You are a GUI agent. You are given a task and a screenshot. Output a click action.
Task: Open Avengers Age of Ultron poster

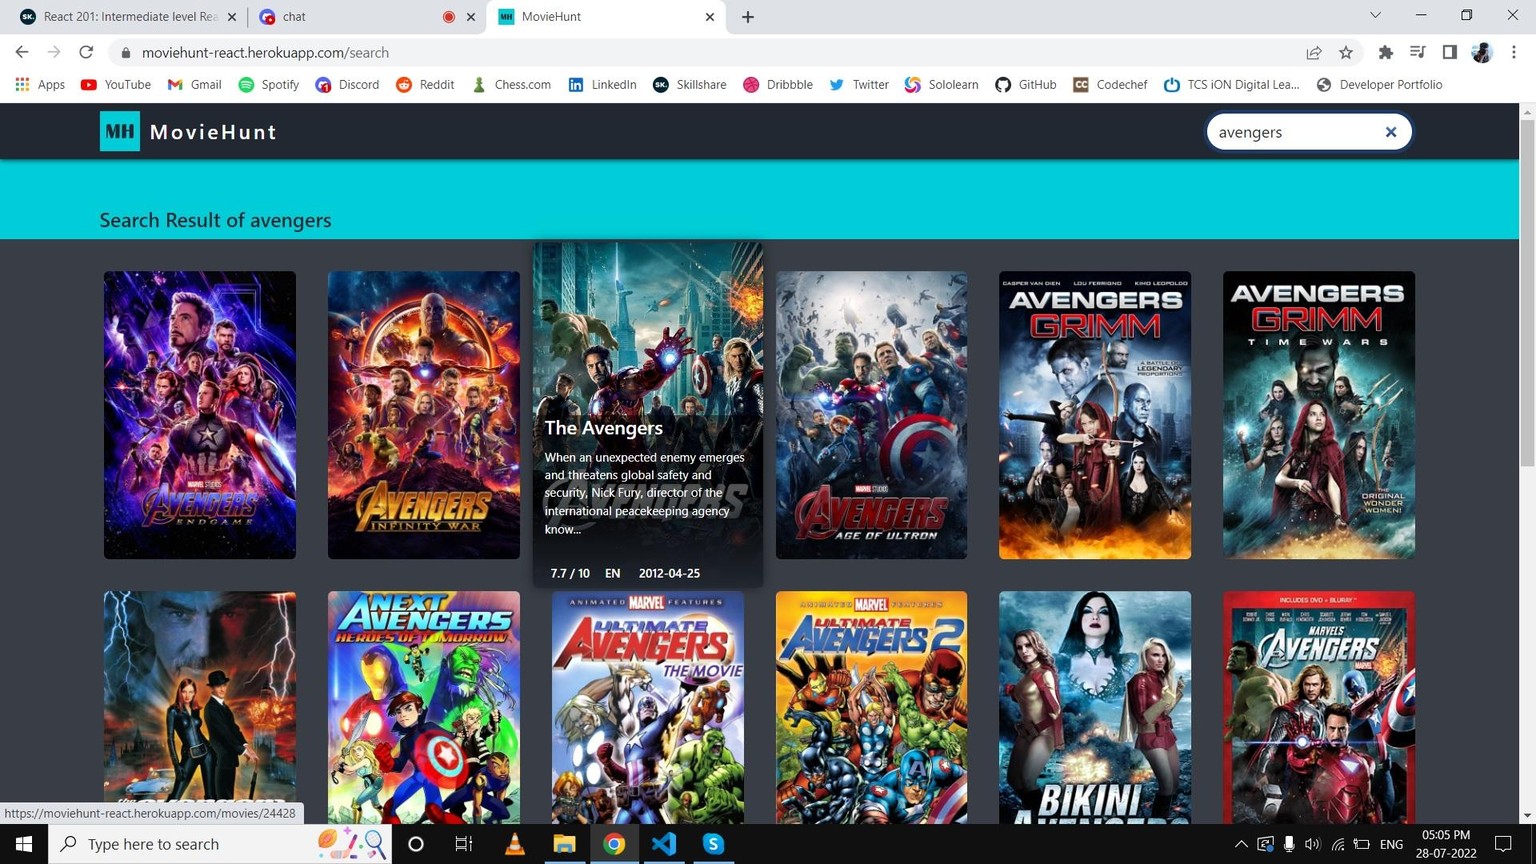click(x=871, y=415)
